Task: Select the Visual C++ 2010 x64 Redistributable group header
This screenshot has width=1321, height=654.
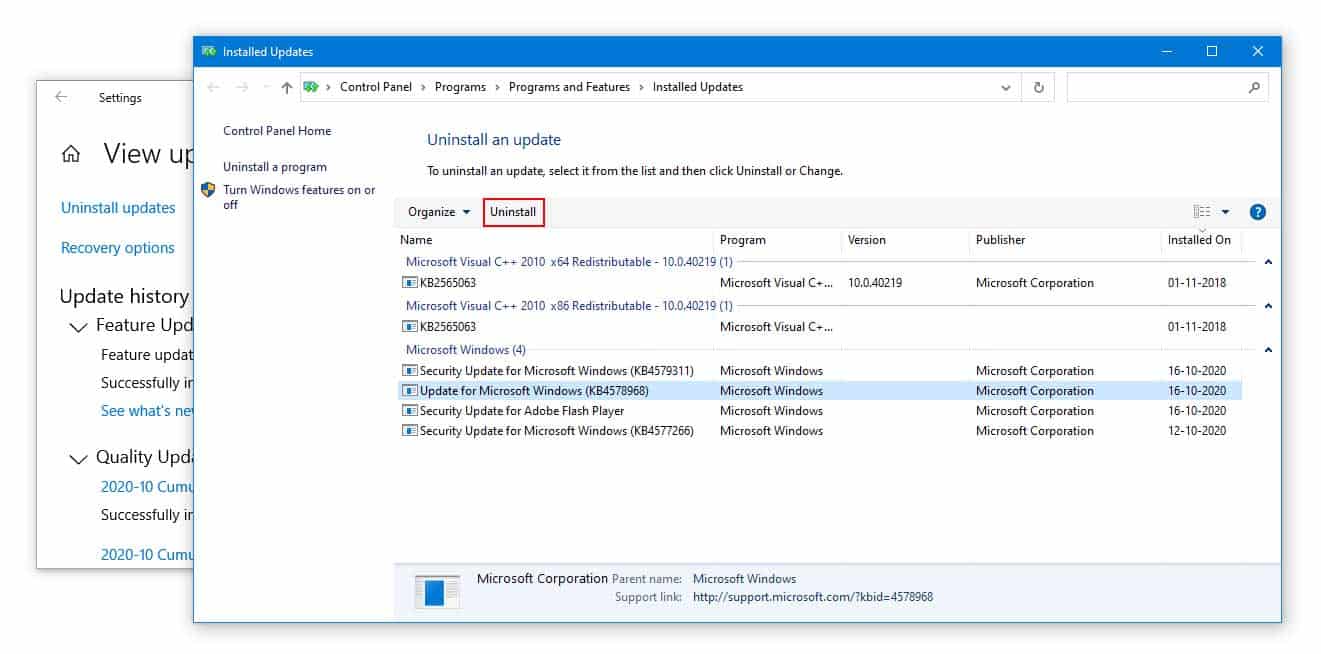Action: (569, 262)
